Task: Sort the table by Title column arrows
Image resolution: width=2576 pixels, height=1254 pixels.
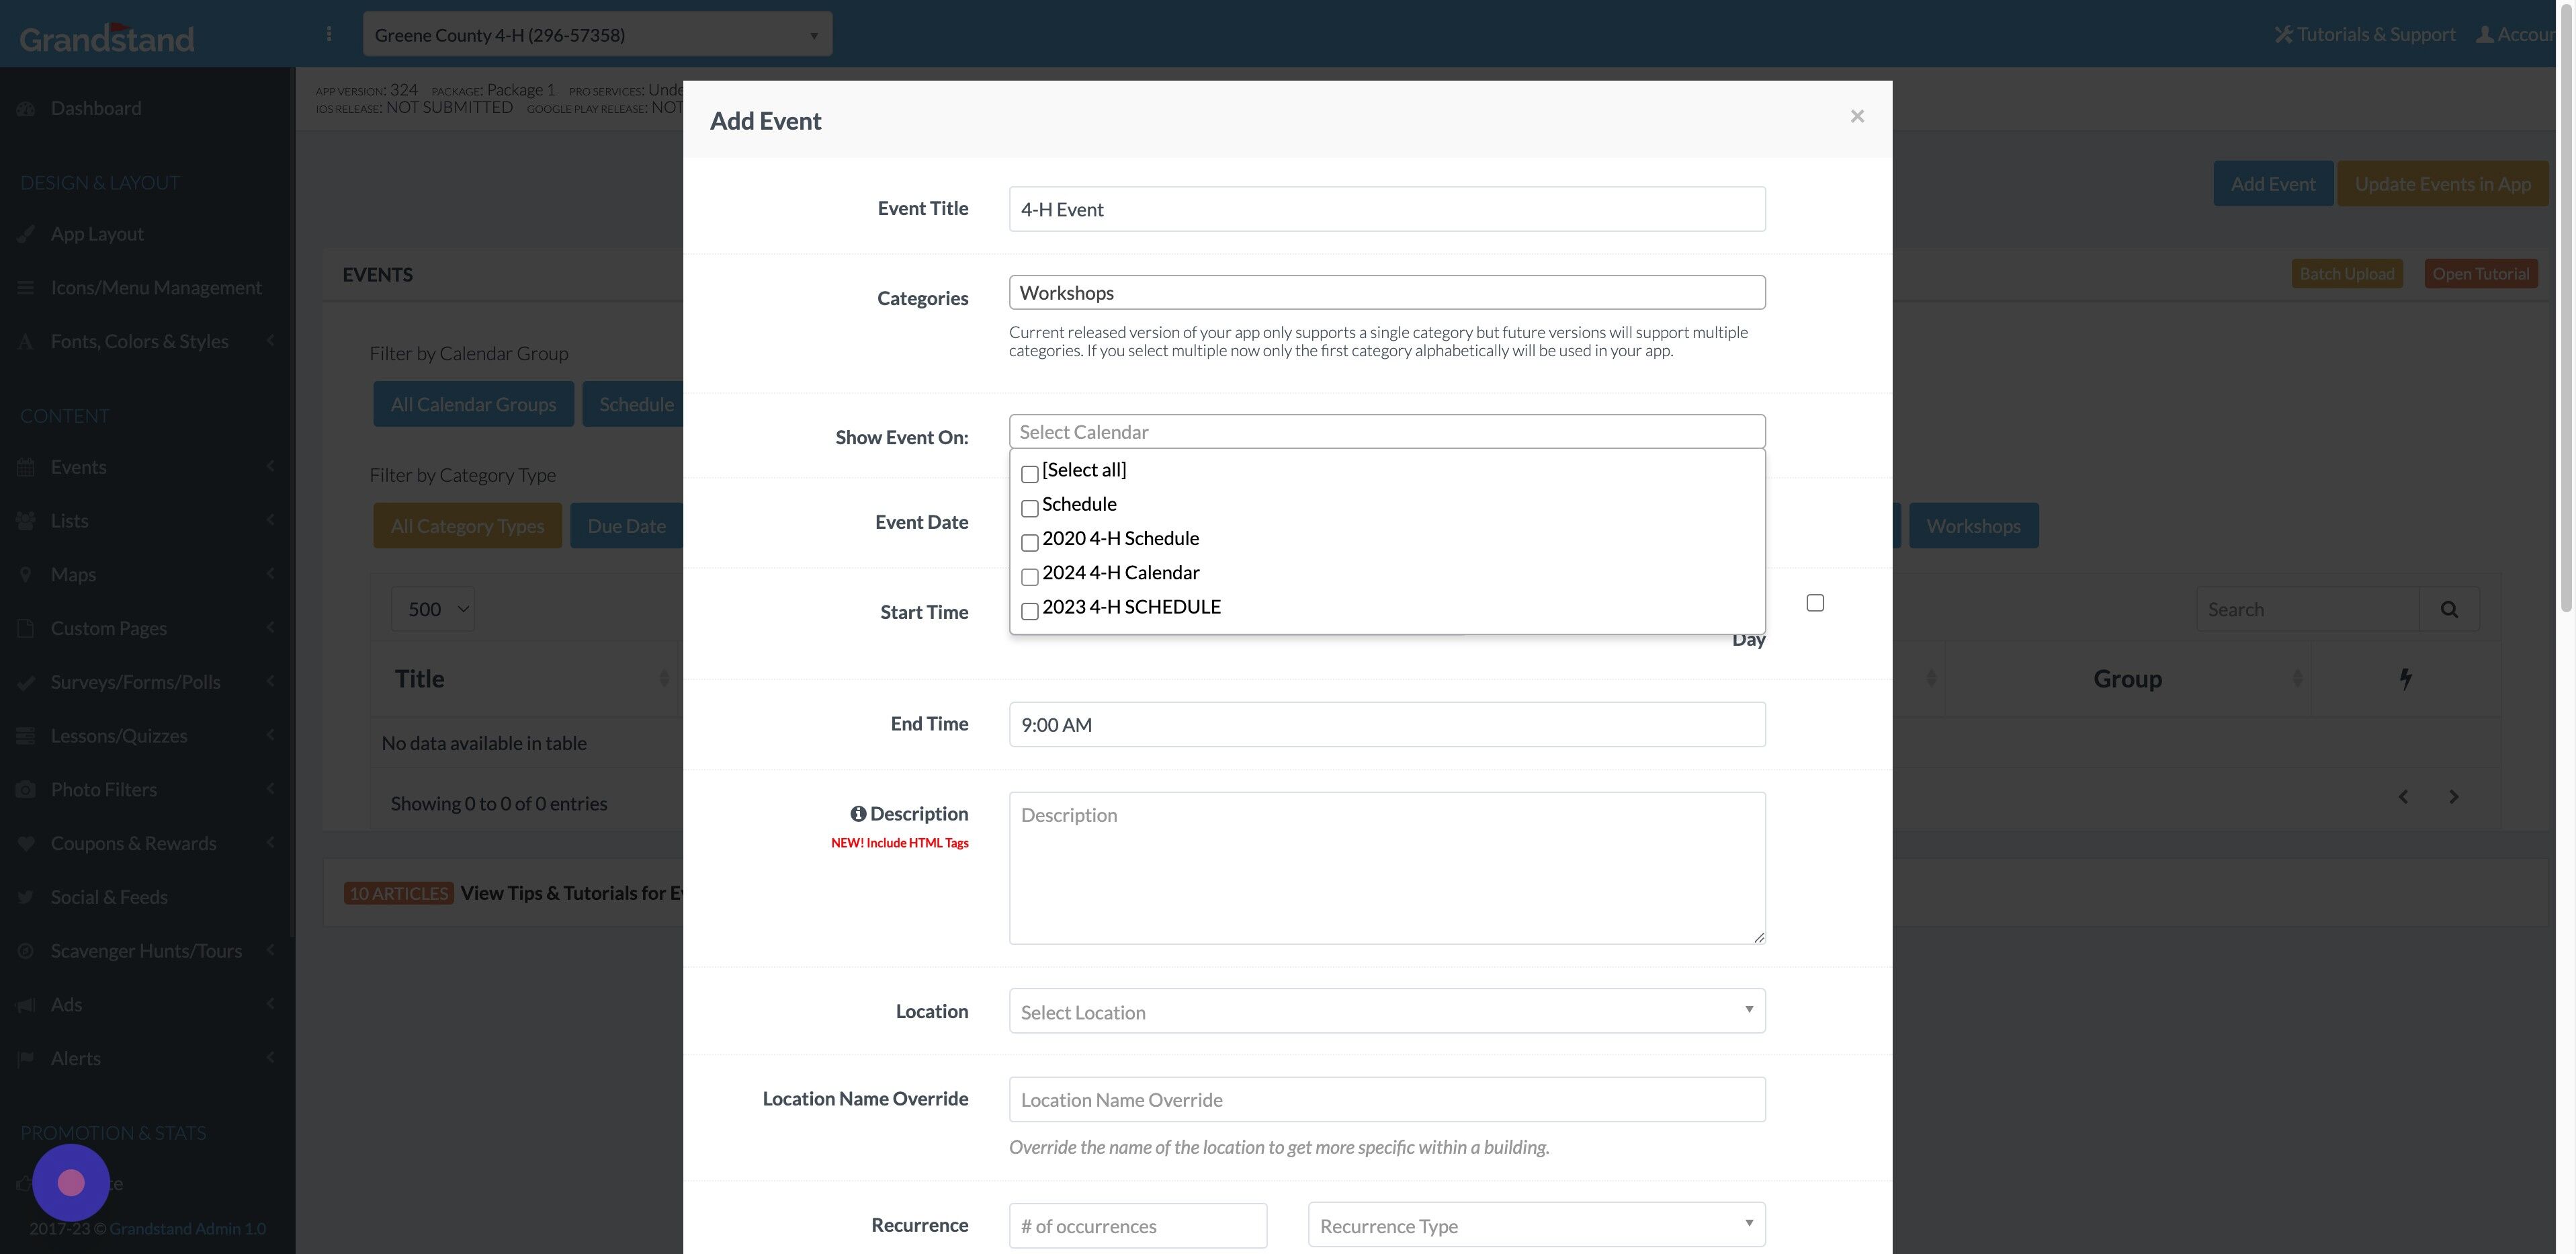Action: pos(664,679)
